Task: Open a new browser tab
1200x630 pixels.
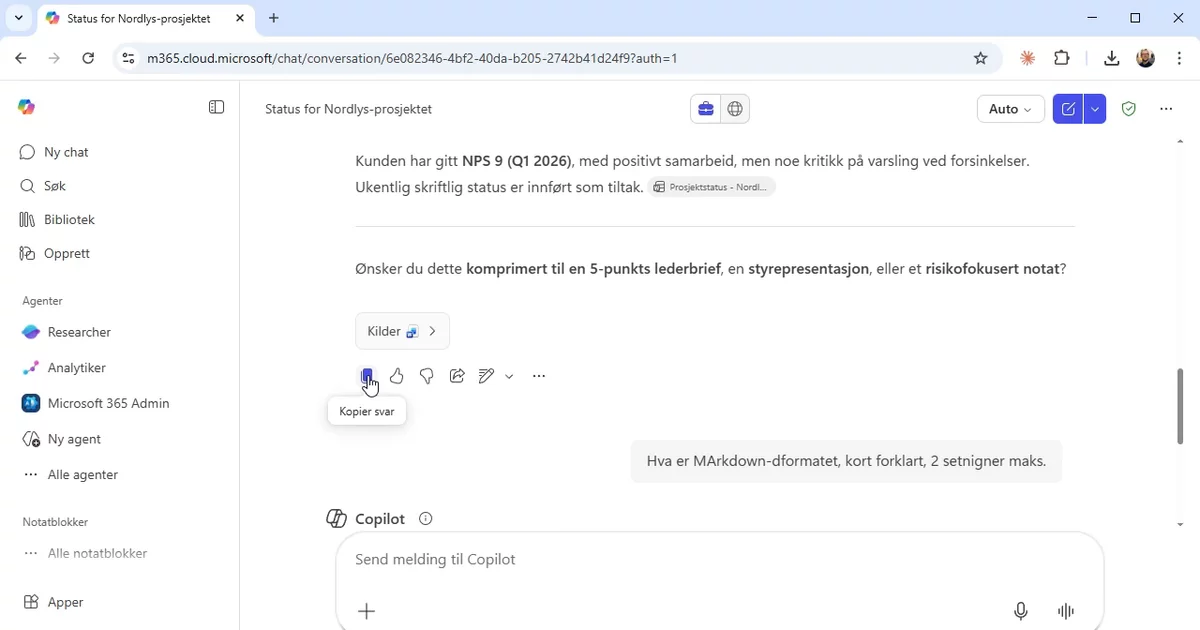Action: (x=274, y=18)
